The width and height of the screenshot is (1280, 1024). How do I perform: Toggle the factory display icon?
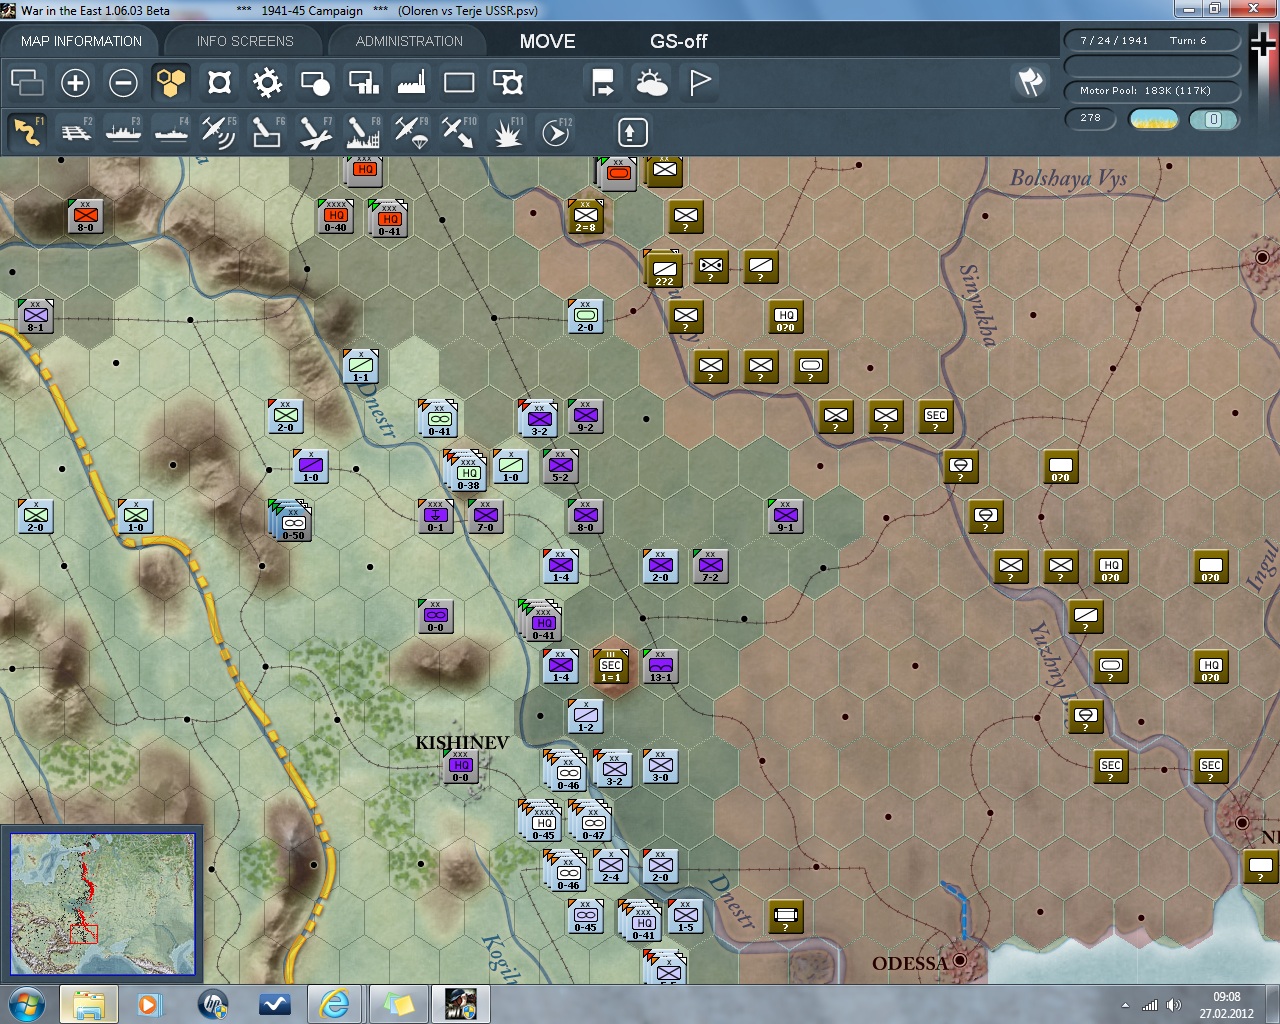click(411, 82)
